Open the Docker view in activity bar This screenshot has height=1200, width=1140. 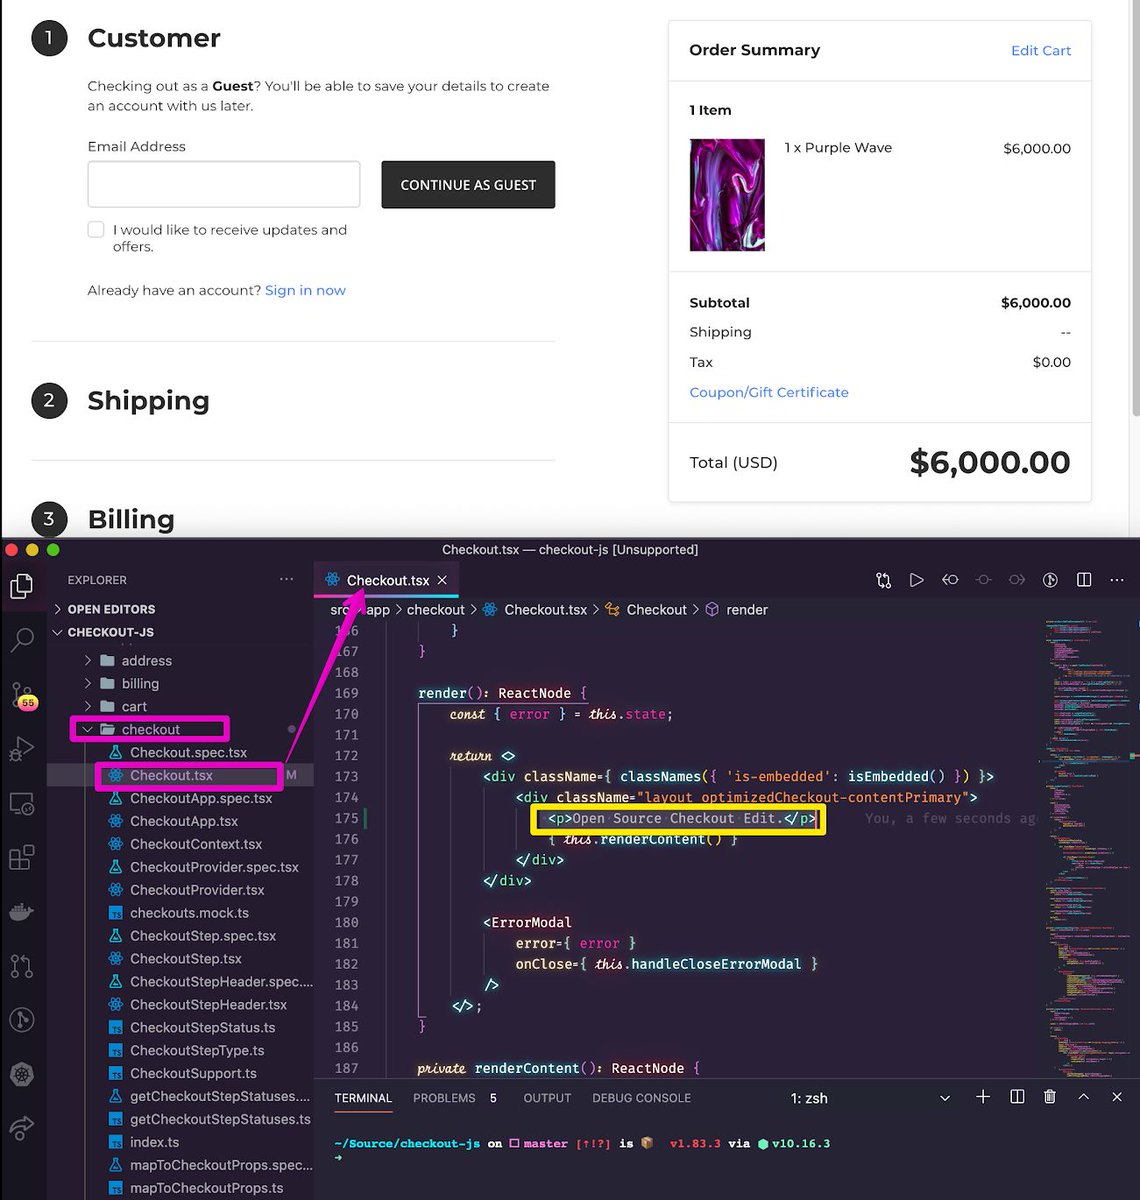22,912
